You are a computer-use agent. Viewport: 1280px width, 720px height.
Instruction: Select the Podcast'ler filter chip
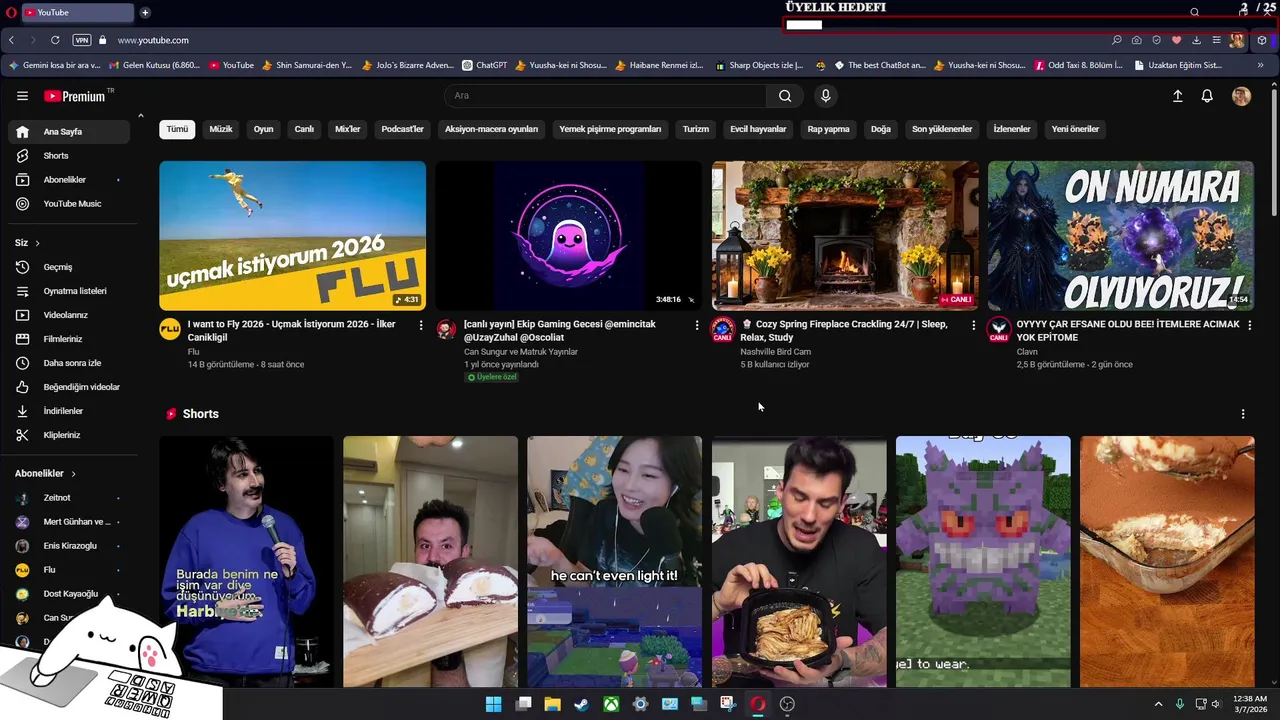(x=402, y=129)
